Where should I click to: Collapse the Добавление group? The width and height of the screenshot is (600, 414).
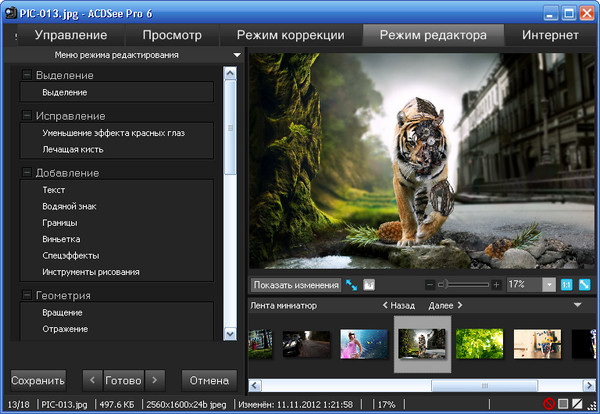pos(27,173)
